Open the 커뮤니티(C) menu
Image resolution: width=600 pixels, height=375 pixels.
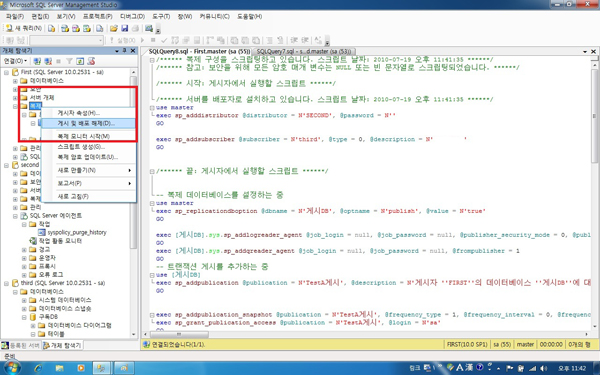click(x=215, y=16)
